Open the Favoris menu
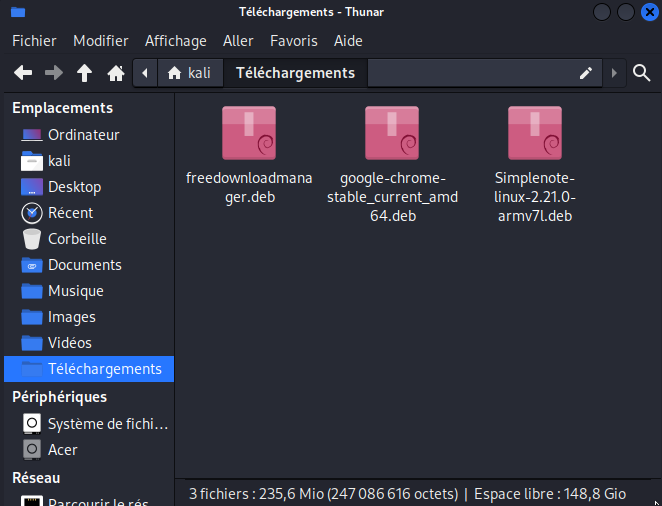662x506 pixels. [293, 41]
